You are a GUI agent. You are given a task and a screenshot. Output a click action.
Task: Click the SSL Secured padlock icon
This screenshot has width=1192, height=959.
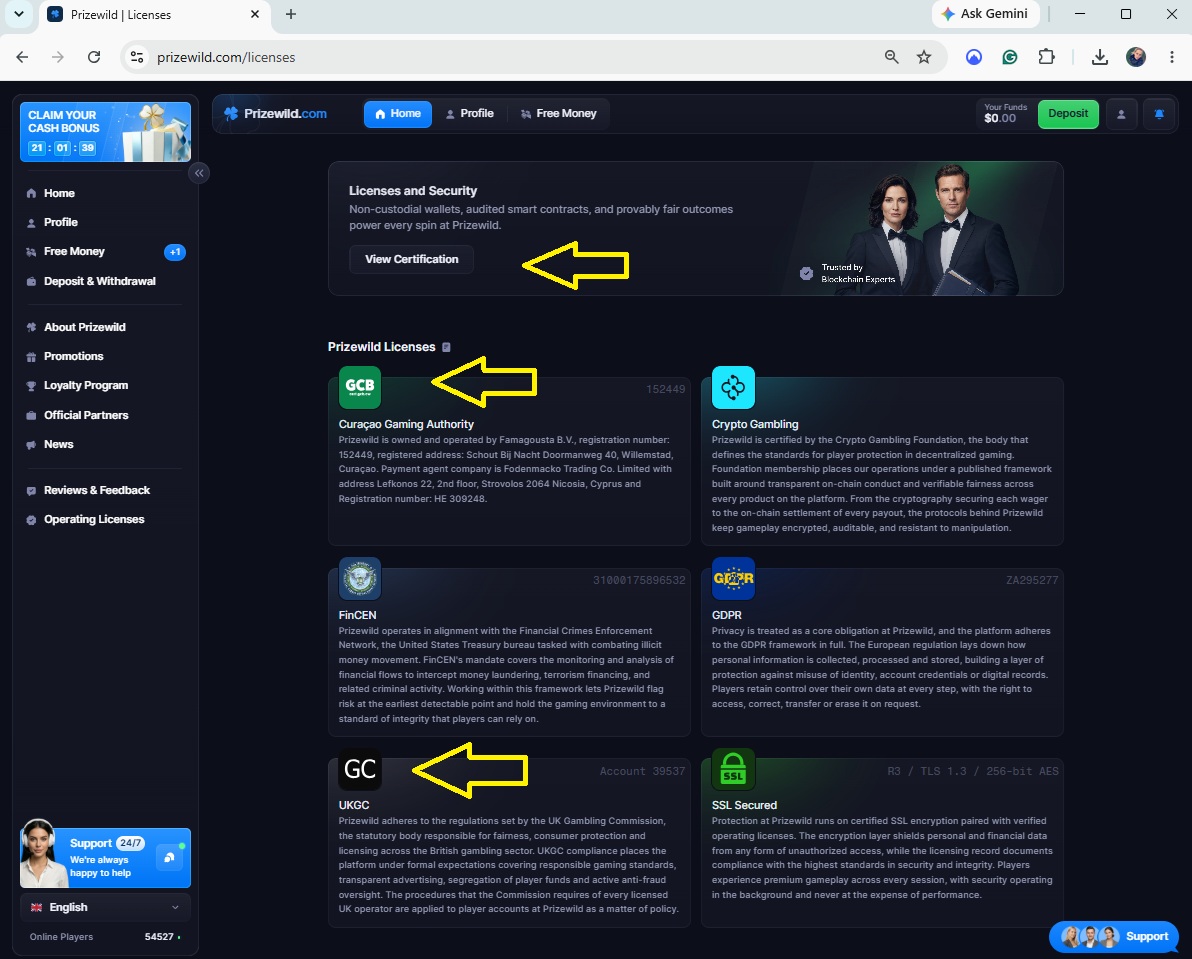point(733,769)
